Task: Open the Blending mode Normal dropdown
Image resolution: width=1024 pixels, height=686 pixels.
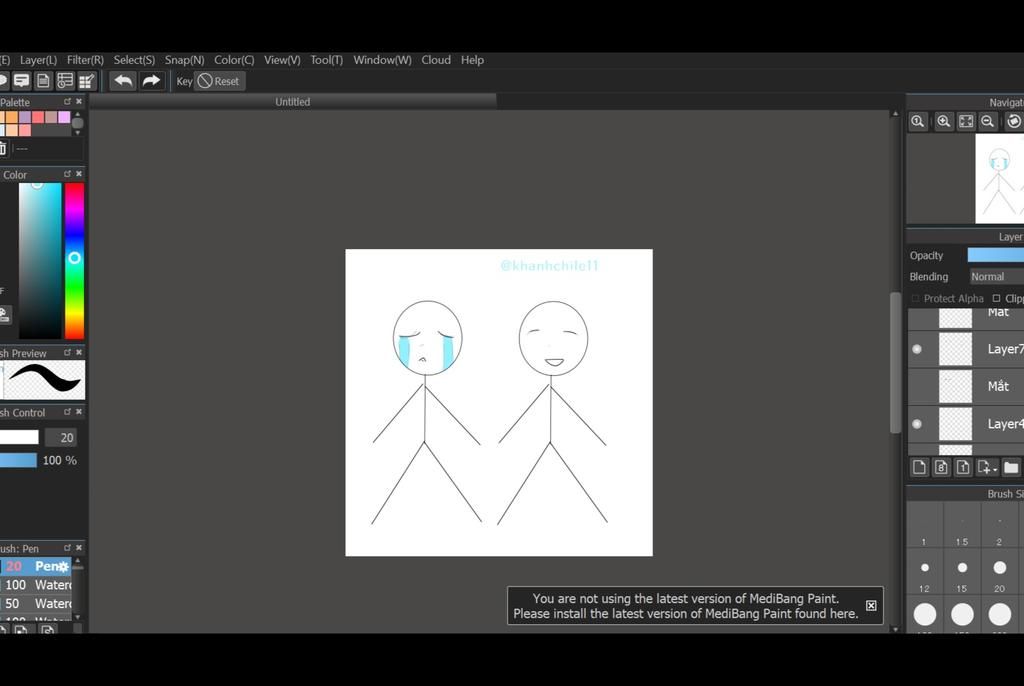Action: point(997,276)
